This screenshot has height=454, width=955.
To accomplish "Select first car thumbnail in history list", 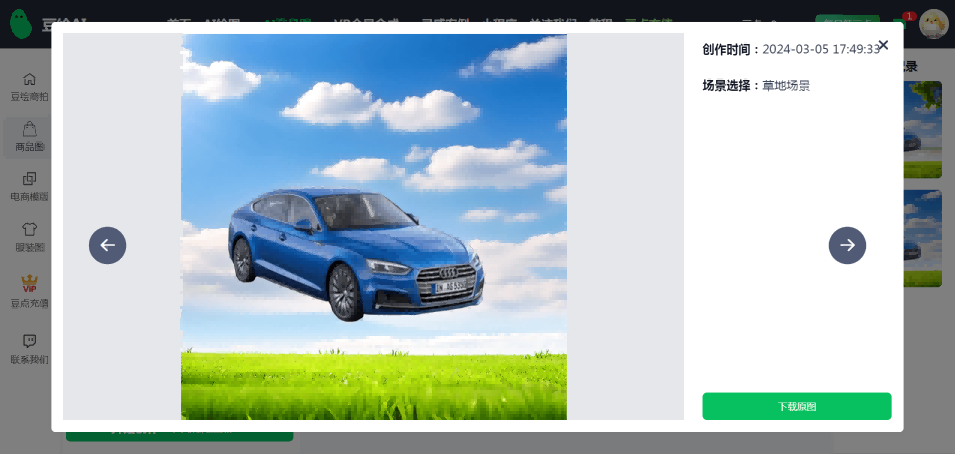I will [x=922, y=130].
